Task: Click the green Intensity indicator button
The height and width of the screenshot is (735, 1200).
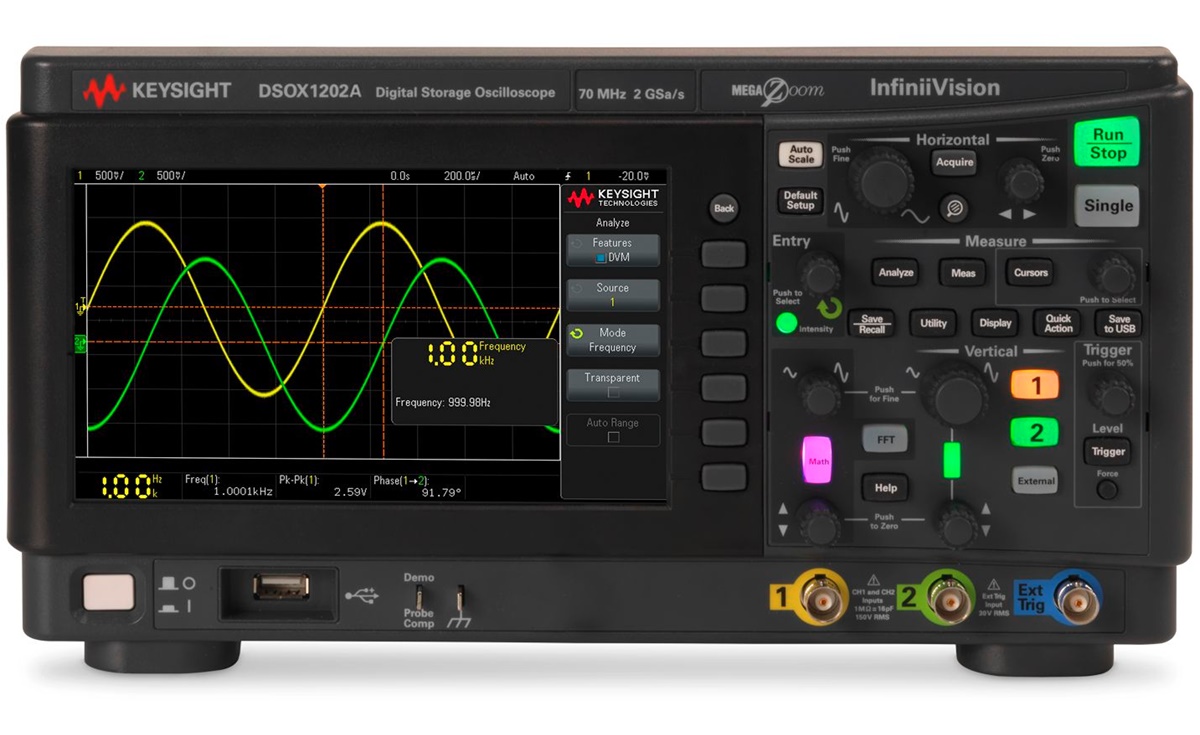Action: point(787,323)
